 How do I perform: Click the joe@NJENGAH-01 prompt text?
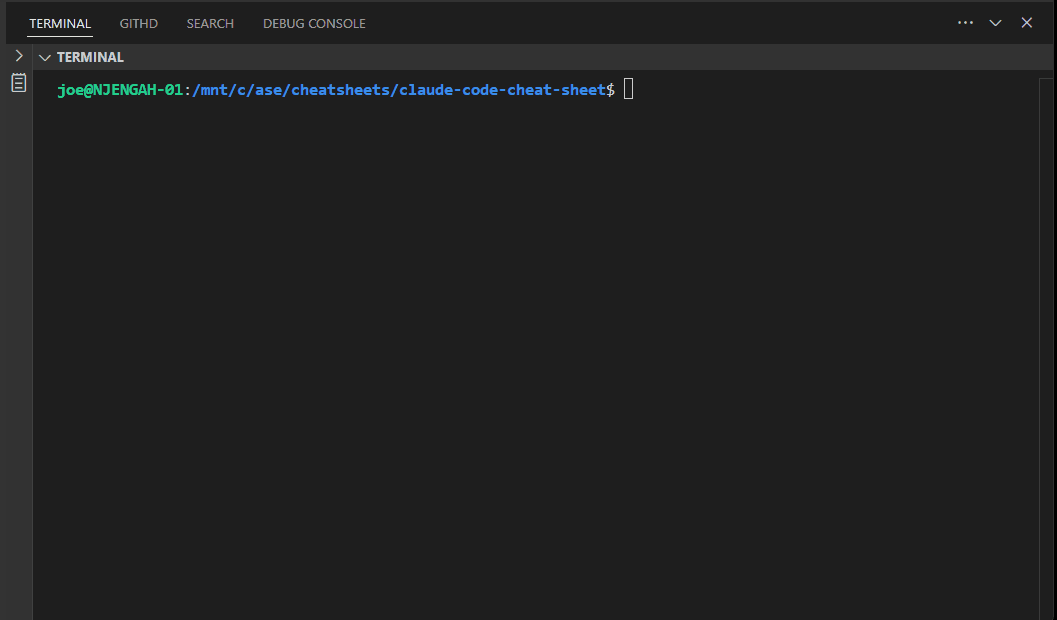point(120,90)
